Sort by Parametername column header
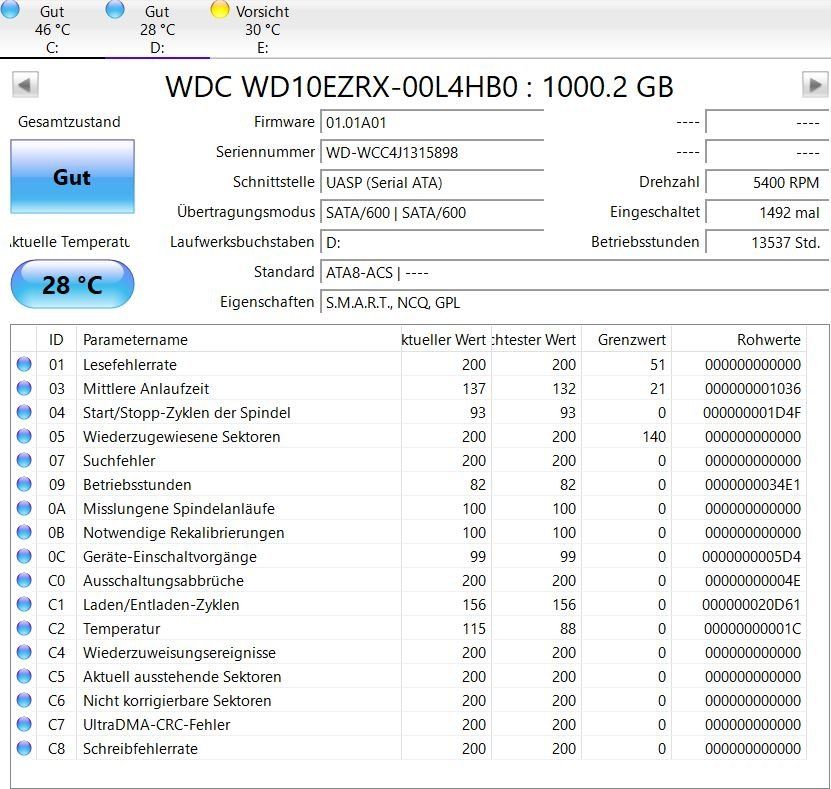The width and height of the screenshot is (831, 789). pyautogui.click(x=238, y=339)
